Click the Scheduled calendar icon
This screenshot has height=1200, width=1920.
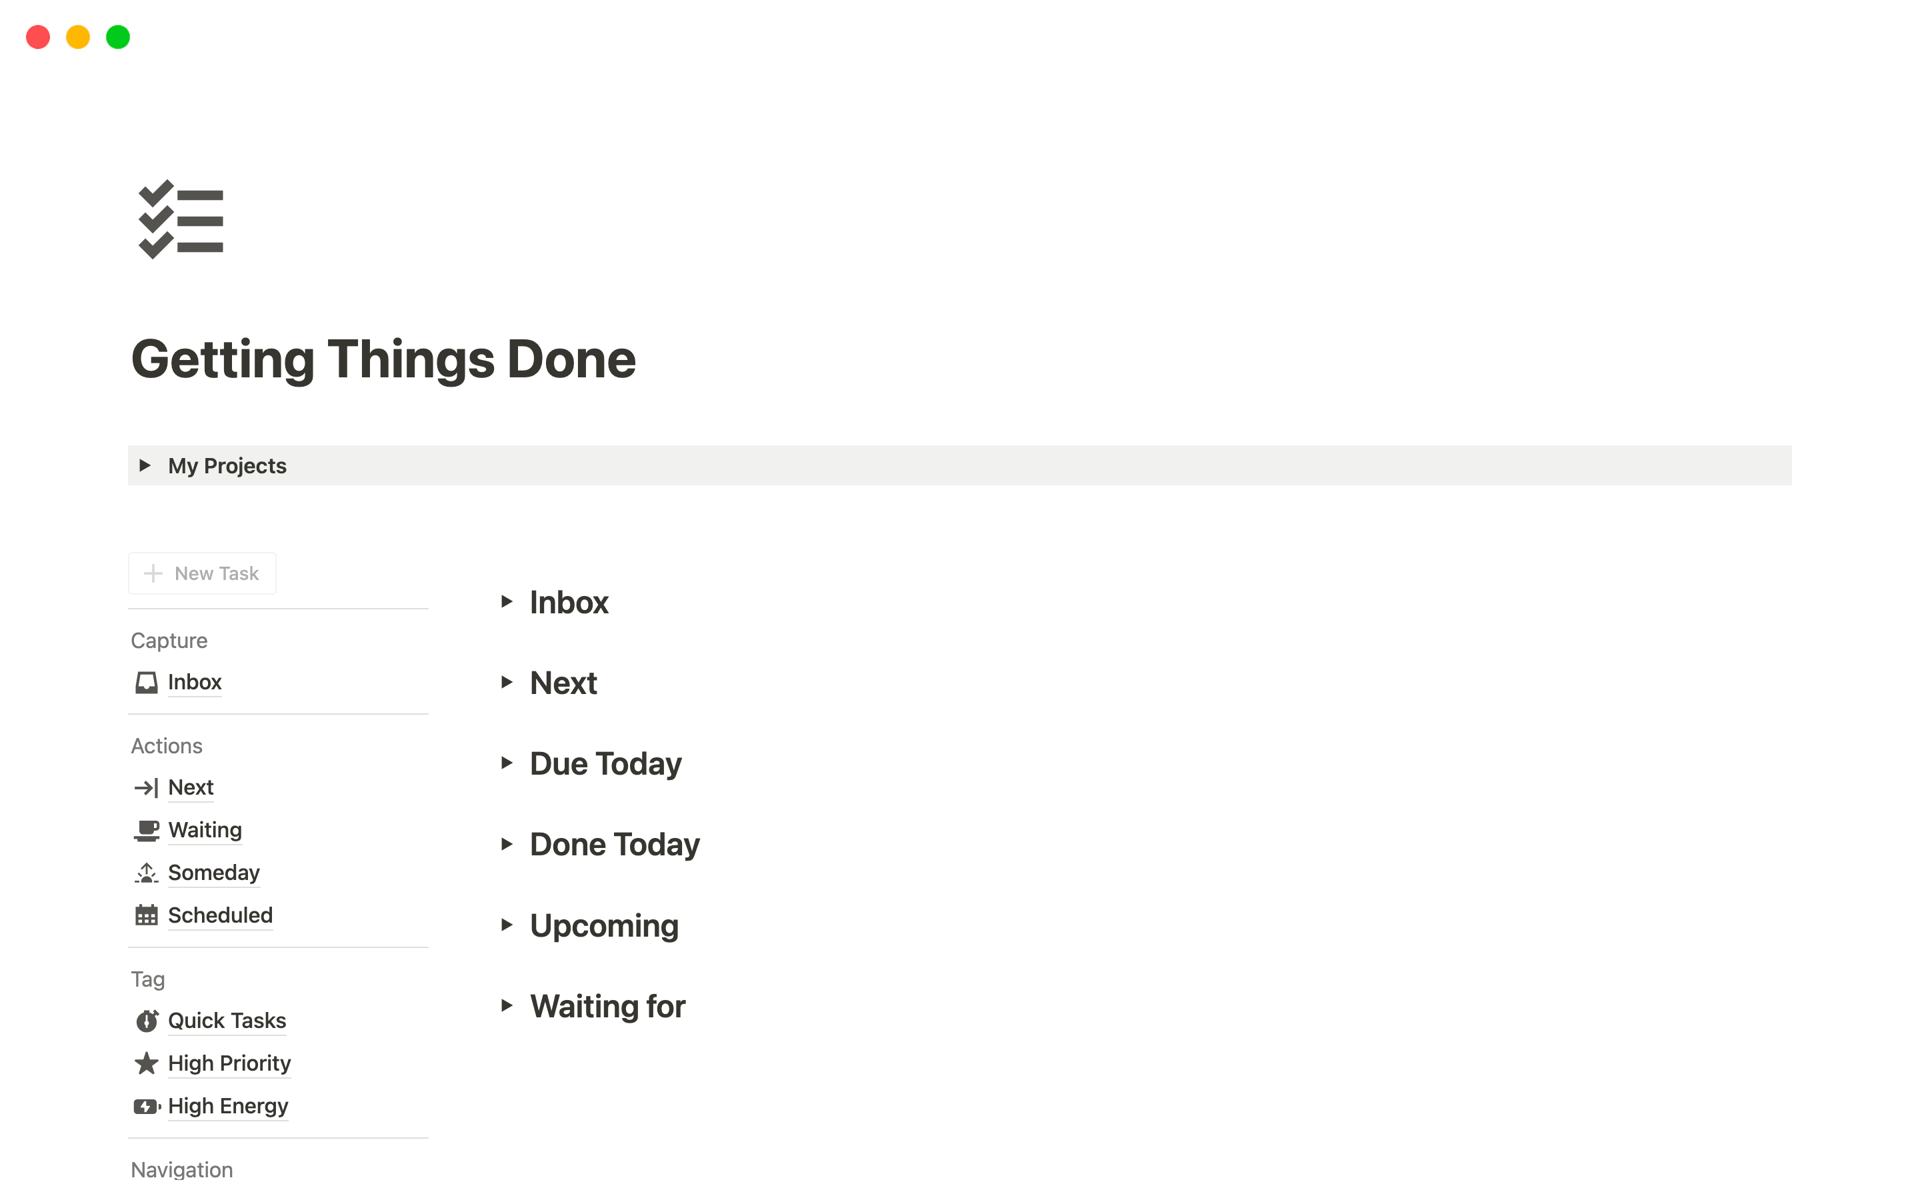[x=146, y=916]
